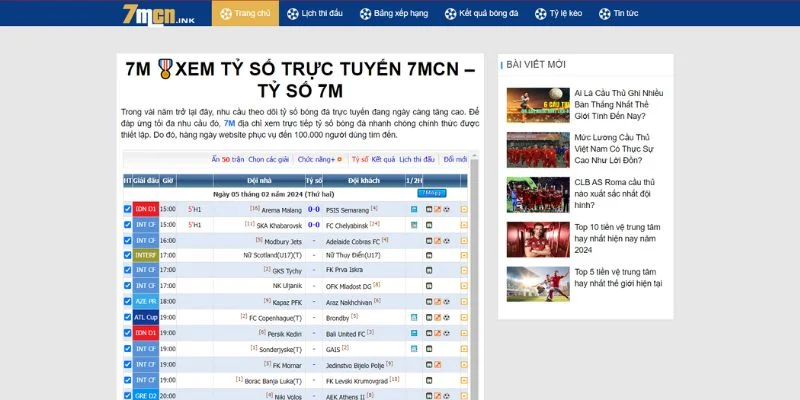Open odds icon in Kapaz PFK row
Image resolution: width=800 pixels, height=400 pixels.
(x=437, y=302)
